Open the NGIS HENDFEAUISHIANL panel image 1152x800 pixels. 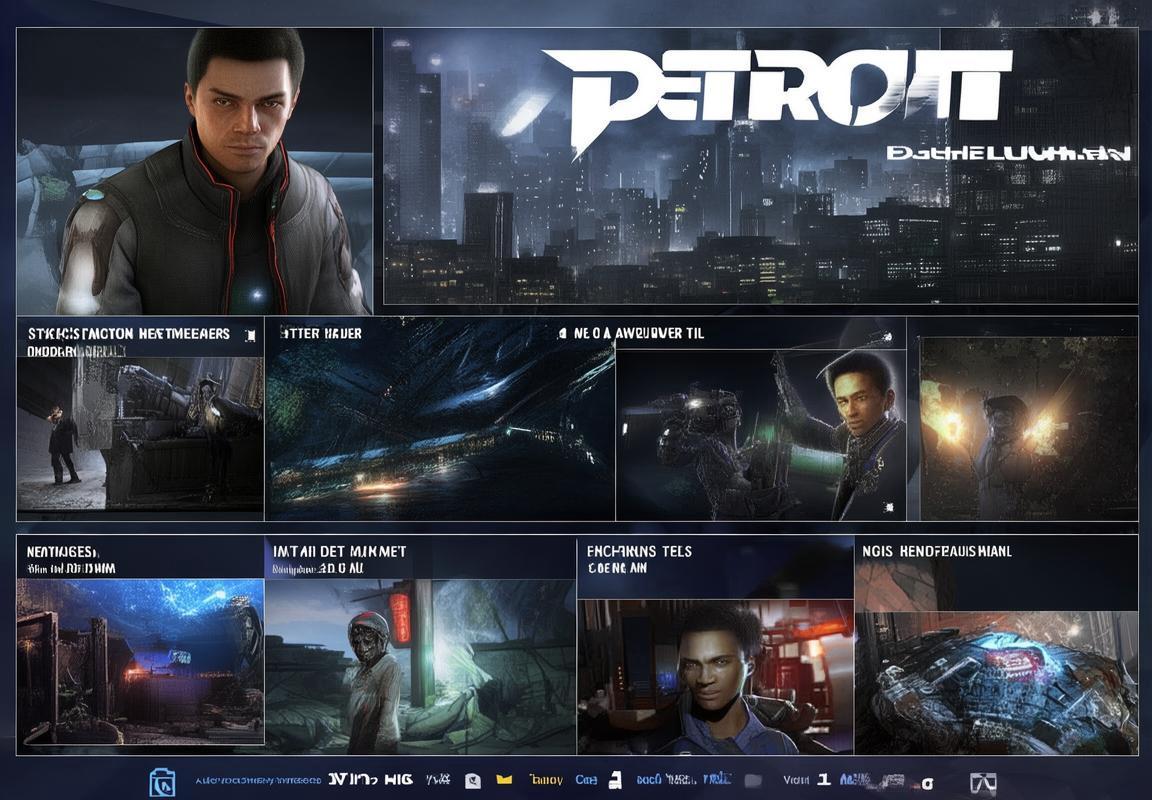click(x=996, y=682)
